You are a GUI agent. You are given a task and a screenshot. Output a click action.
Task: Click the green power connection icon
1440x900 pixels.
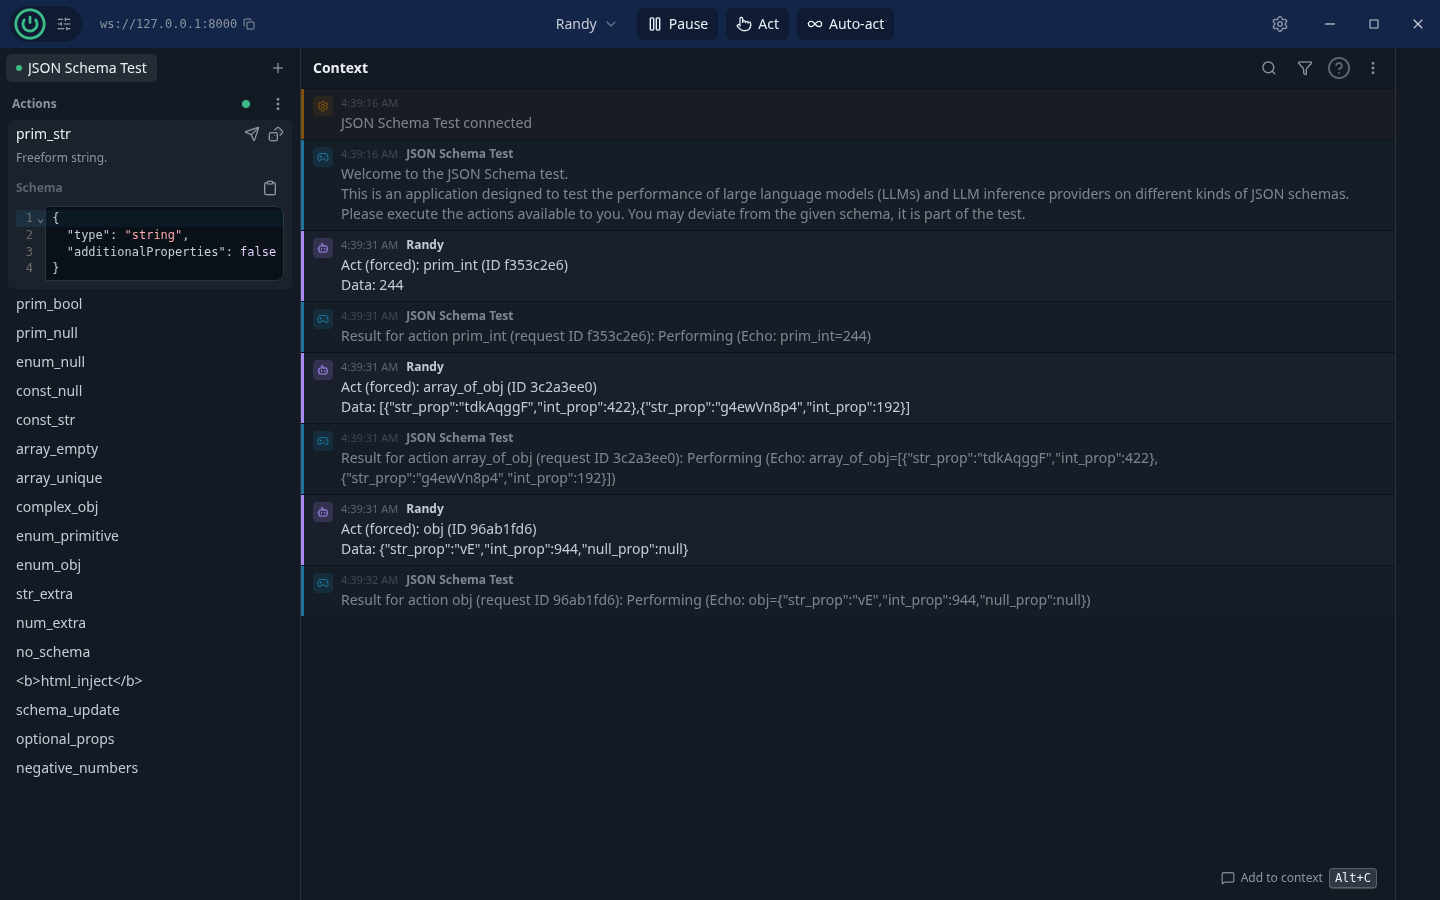tap(29, 24)
